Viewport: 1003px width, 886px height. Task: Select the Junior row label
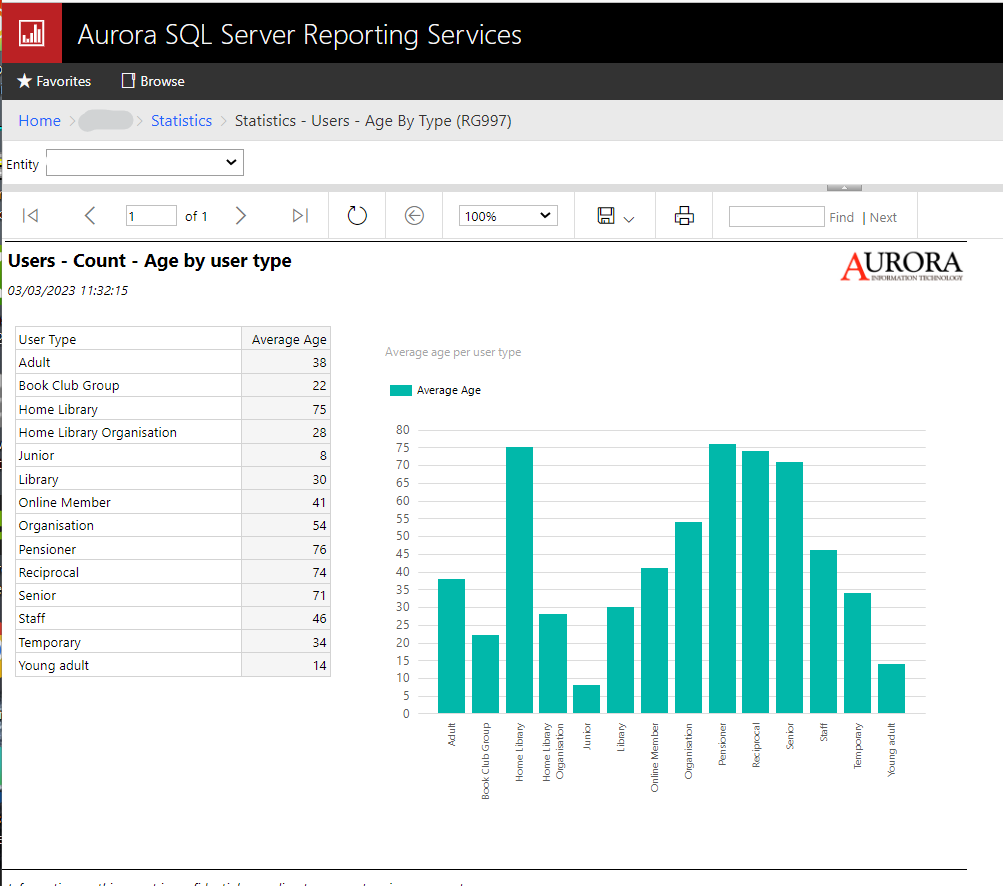click(36, 455)
